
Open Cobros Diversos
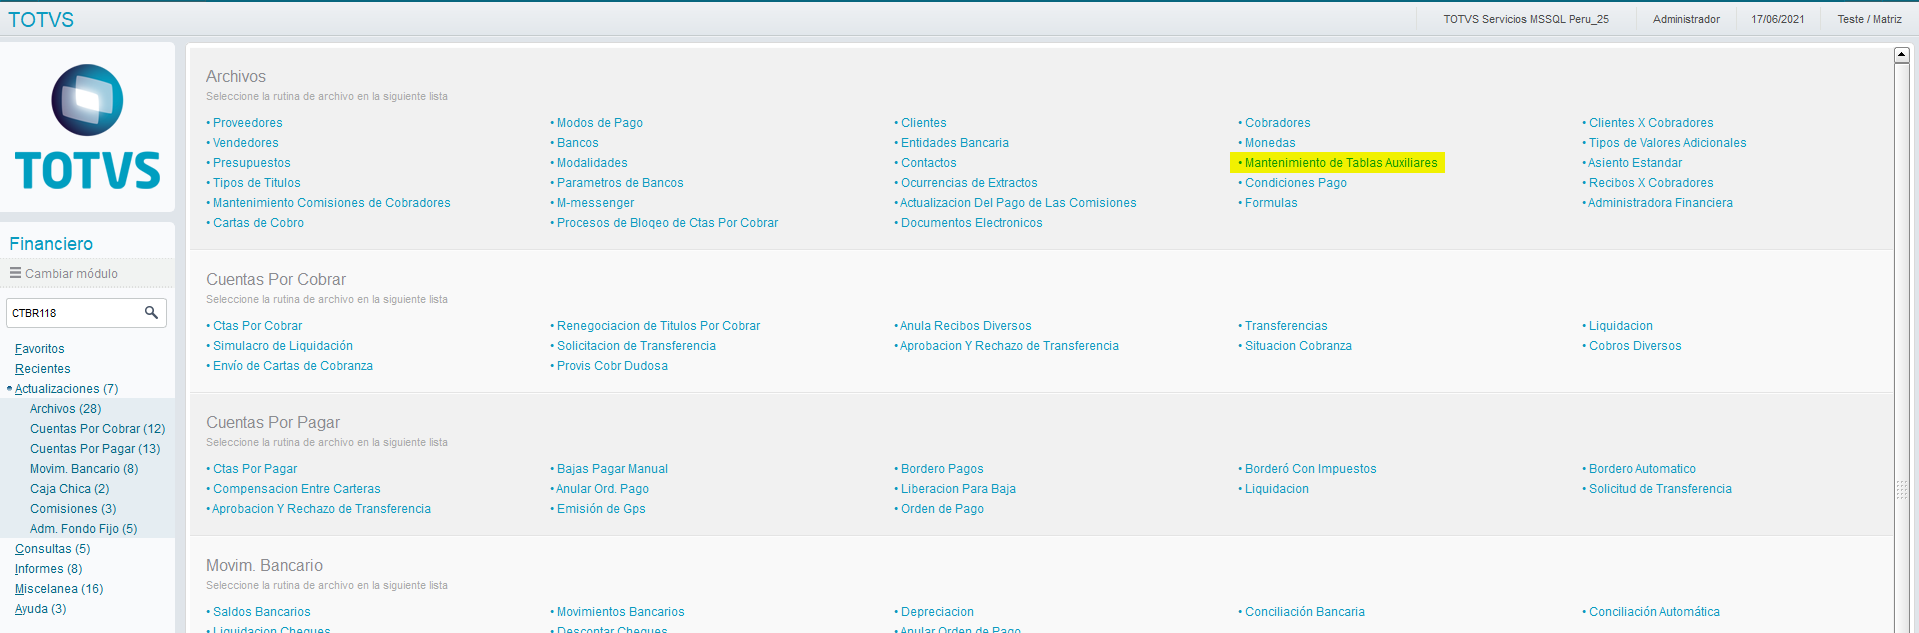[x=1635, y=346]
